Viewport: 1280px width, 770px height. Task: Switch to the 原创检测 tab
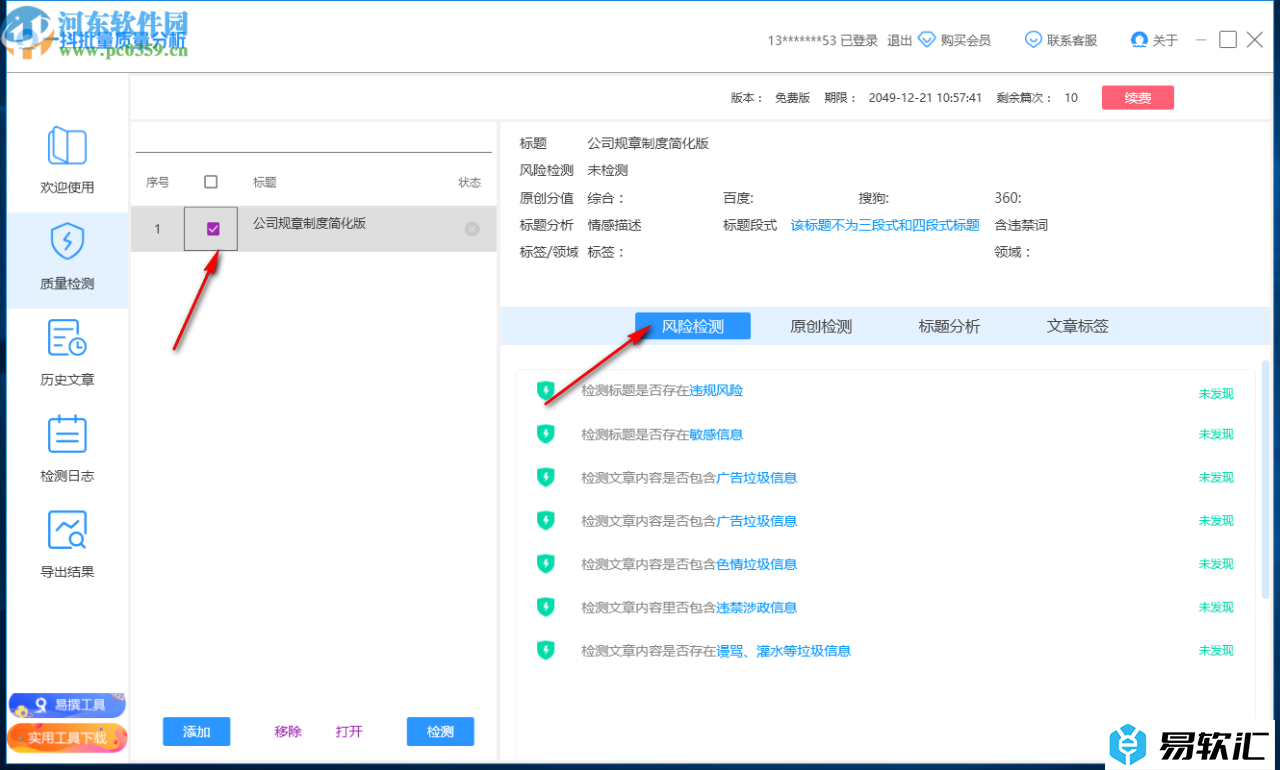tap(821, 326)
